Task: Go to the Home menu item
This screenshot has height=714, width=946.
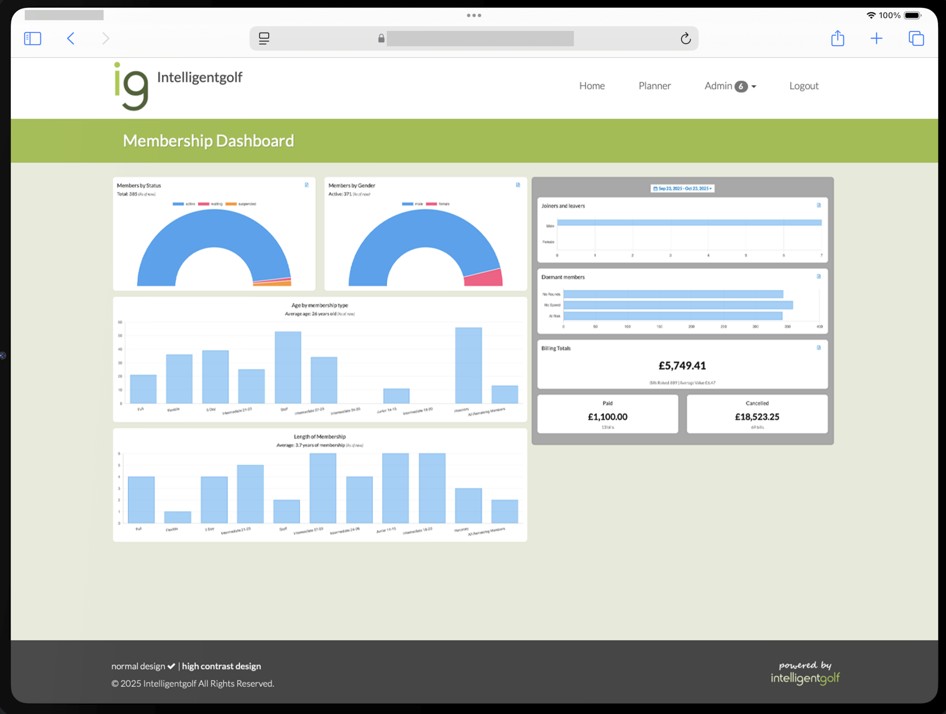Action: tap(591, 86)
